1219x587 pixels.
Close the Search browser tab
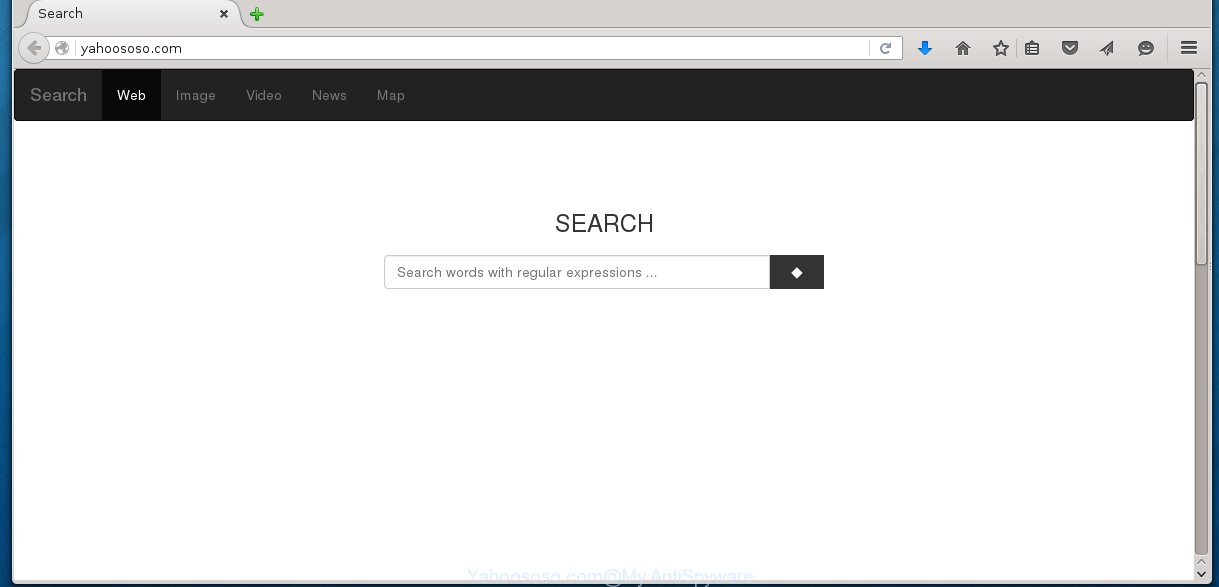(x=224, y=14)
